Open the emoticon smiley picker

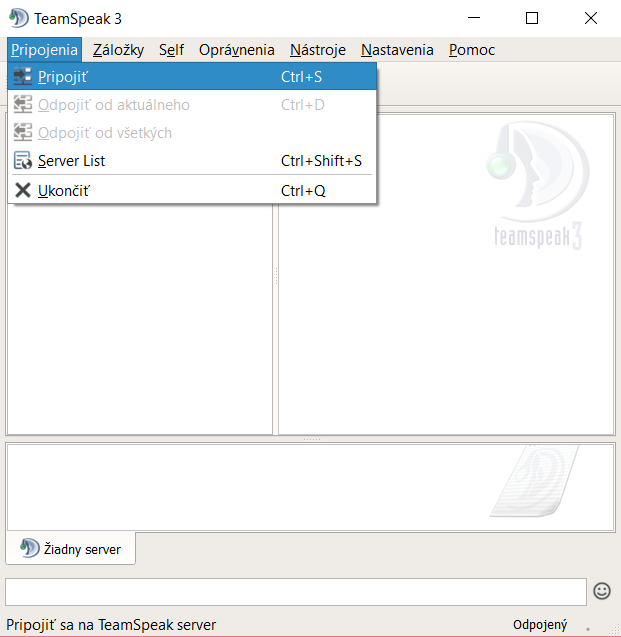click(602, 591)
